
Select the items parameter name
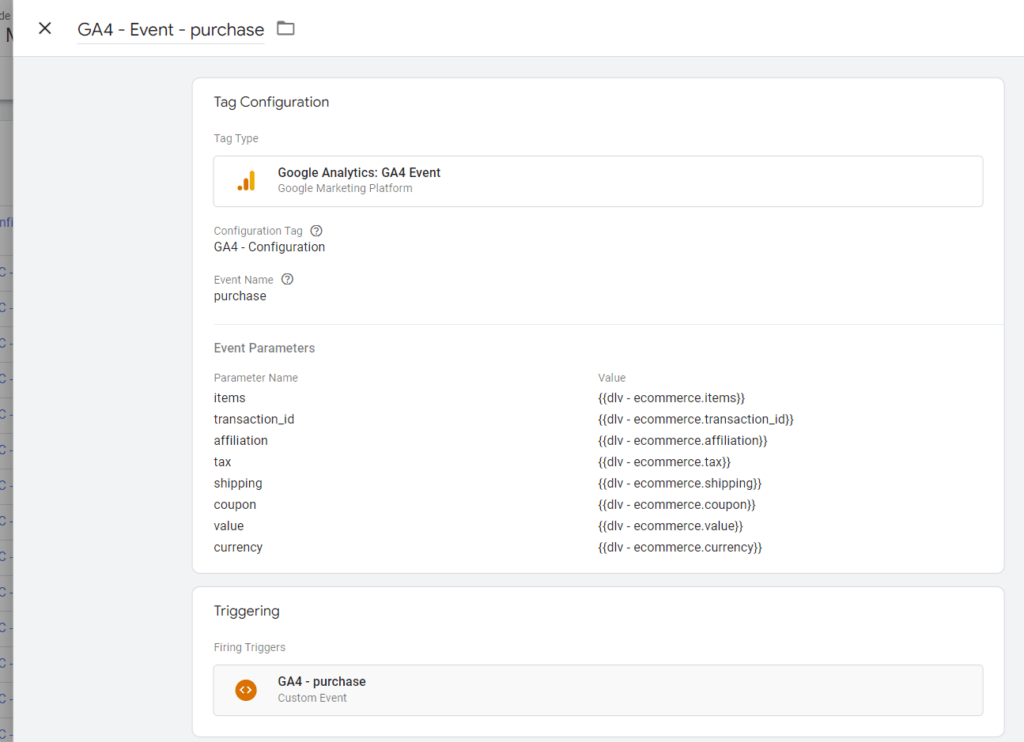(x=229, y=398)
